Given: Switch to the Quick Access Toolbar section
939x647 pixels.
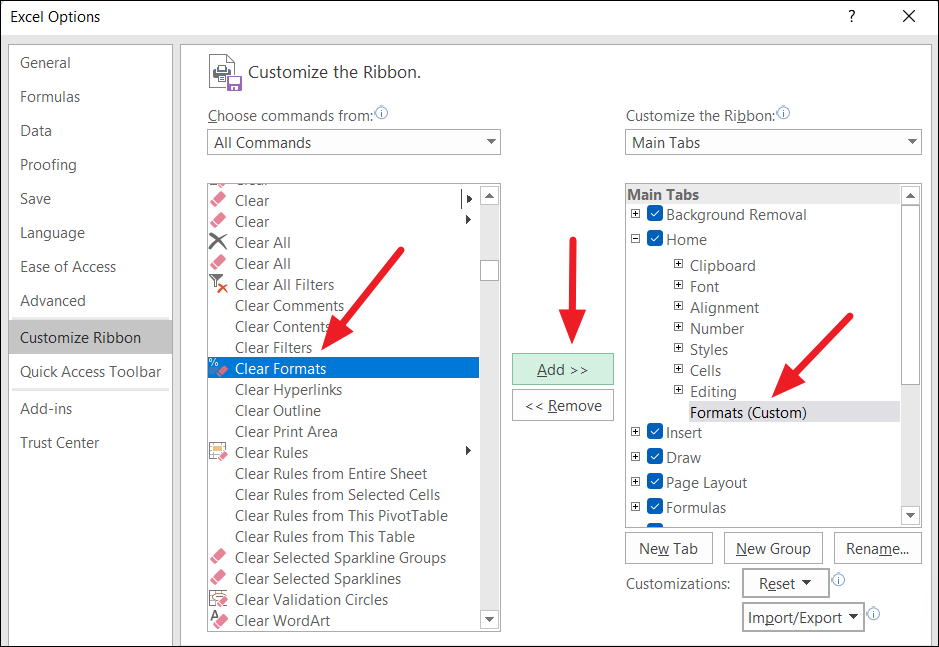Looking at the screenshot, I should point(90,372).
